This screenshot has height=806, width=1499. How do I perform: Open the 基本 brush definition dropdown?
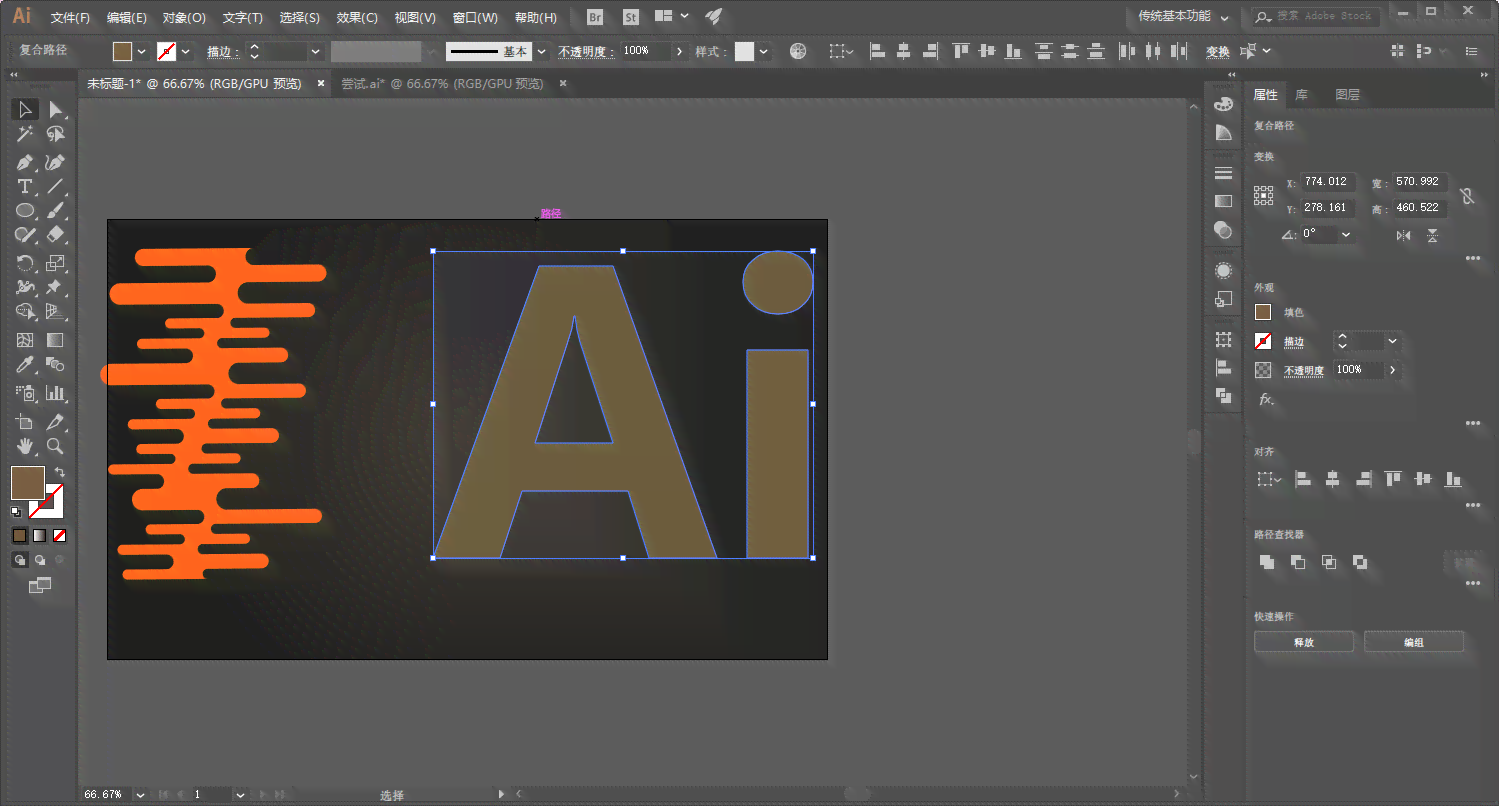coord(541,51)
